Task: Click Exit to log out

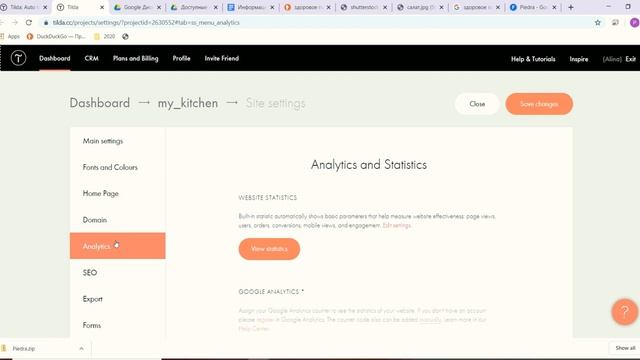Action: [x=631, y=59]
